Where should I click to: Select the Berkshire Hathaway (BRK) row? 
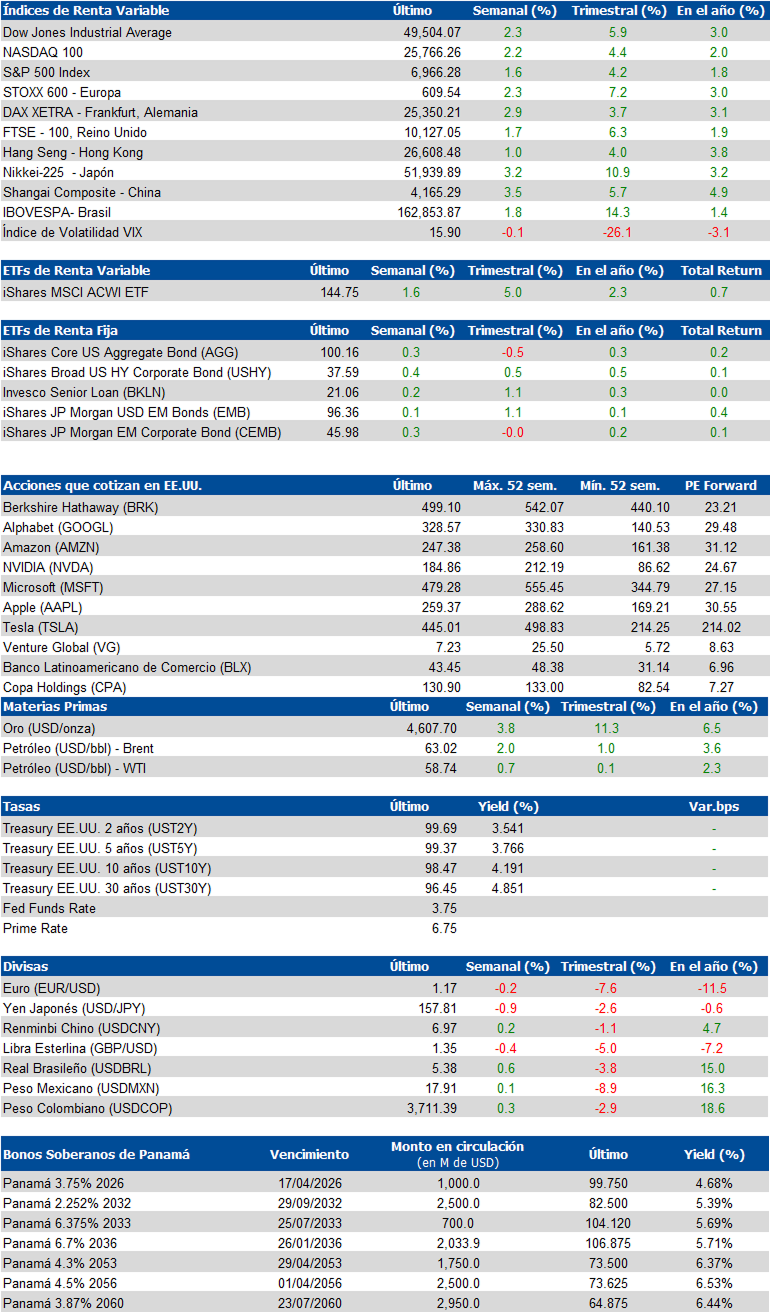point(385,507)
